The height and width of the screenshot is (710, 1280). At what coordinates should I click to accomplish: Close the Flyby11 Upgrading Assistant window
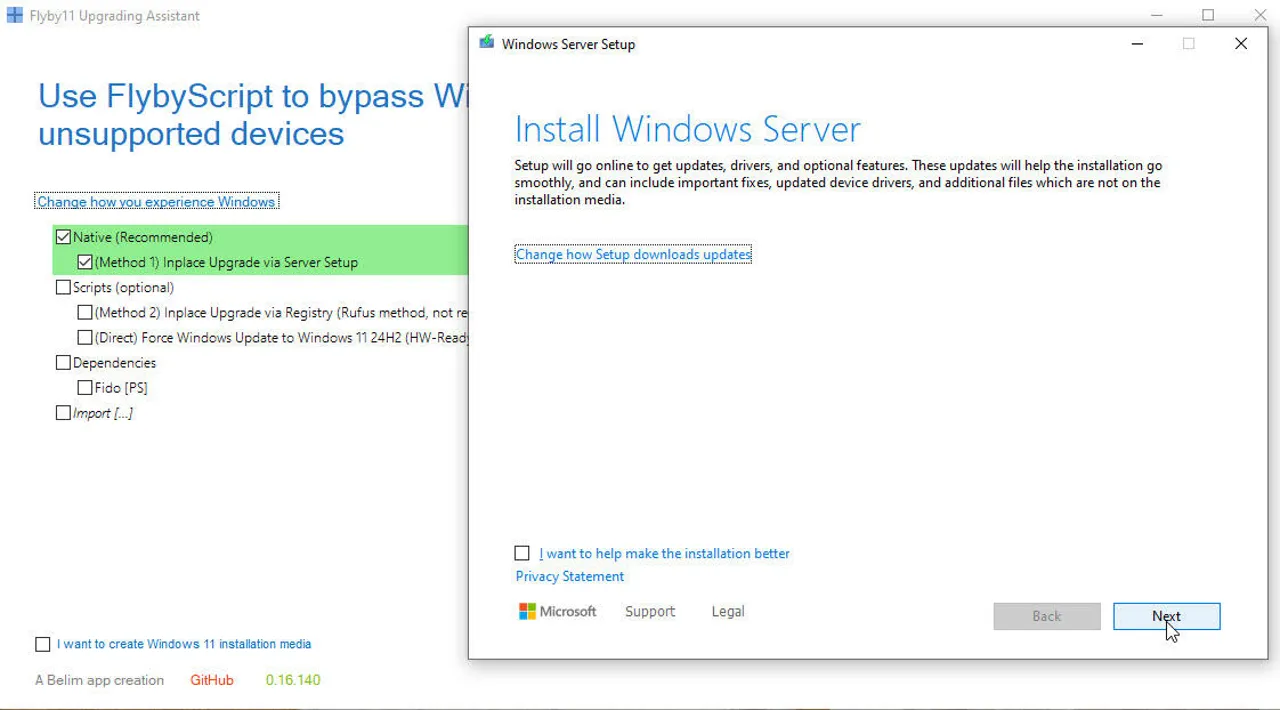(1260, 15)
